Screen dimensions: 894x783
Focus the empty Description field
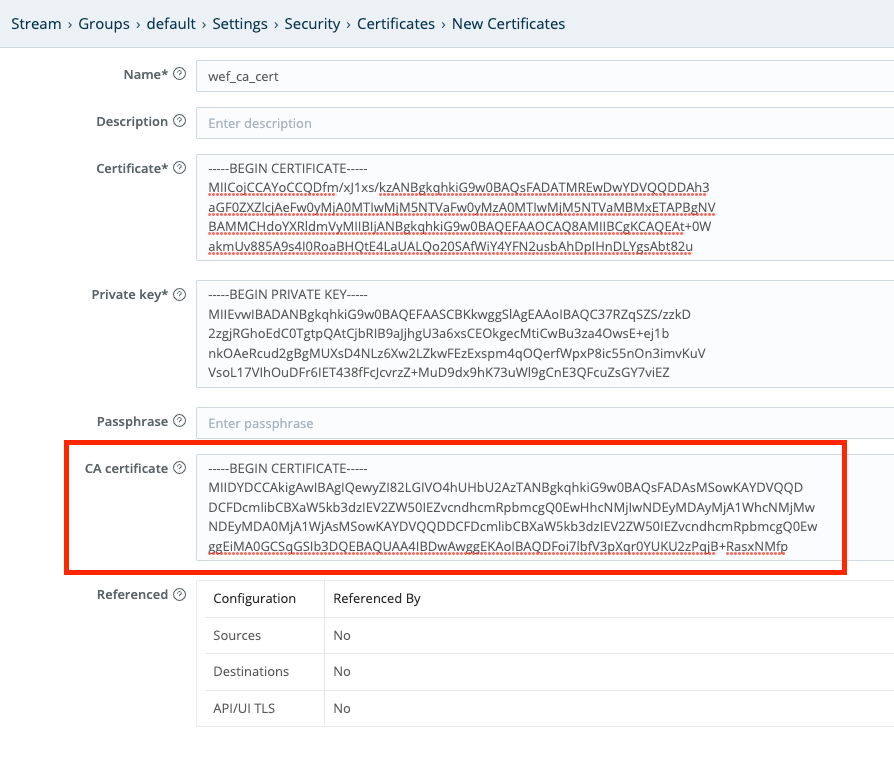(x=450, y=124)
